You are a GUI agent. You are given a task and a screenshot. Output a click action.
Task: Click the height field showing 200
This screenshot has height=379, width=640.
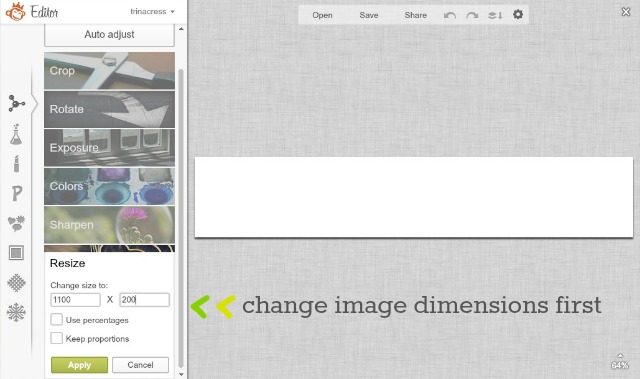144,300
